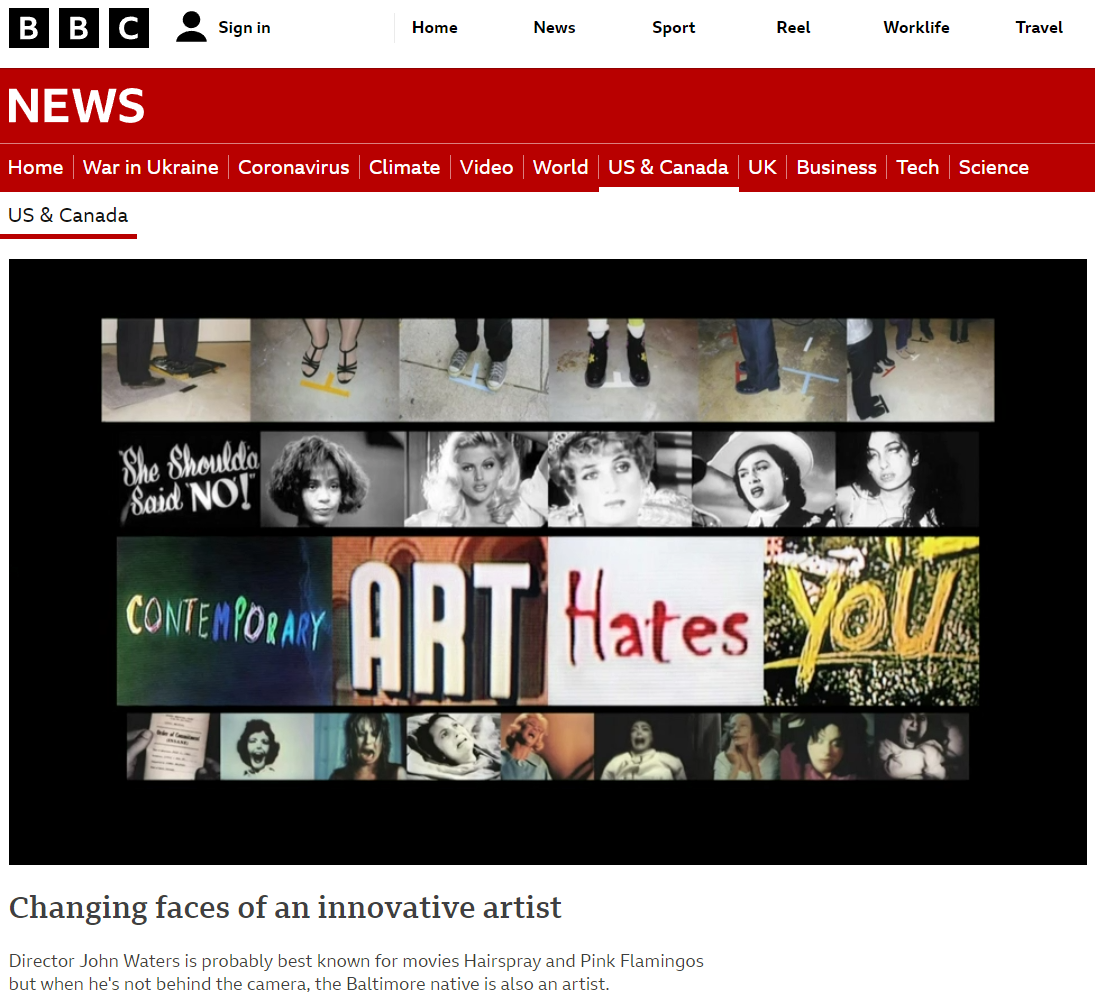Open News in top navigation
Screen dimensions: 1095x997
point(554,27)
